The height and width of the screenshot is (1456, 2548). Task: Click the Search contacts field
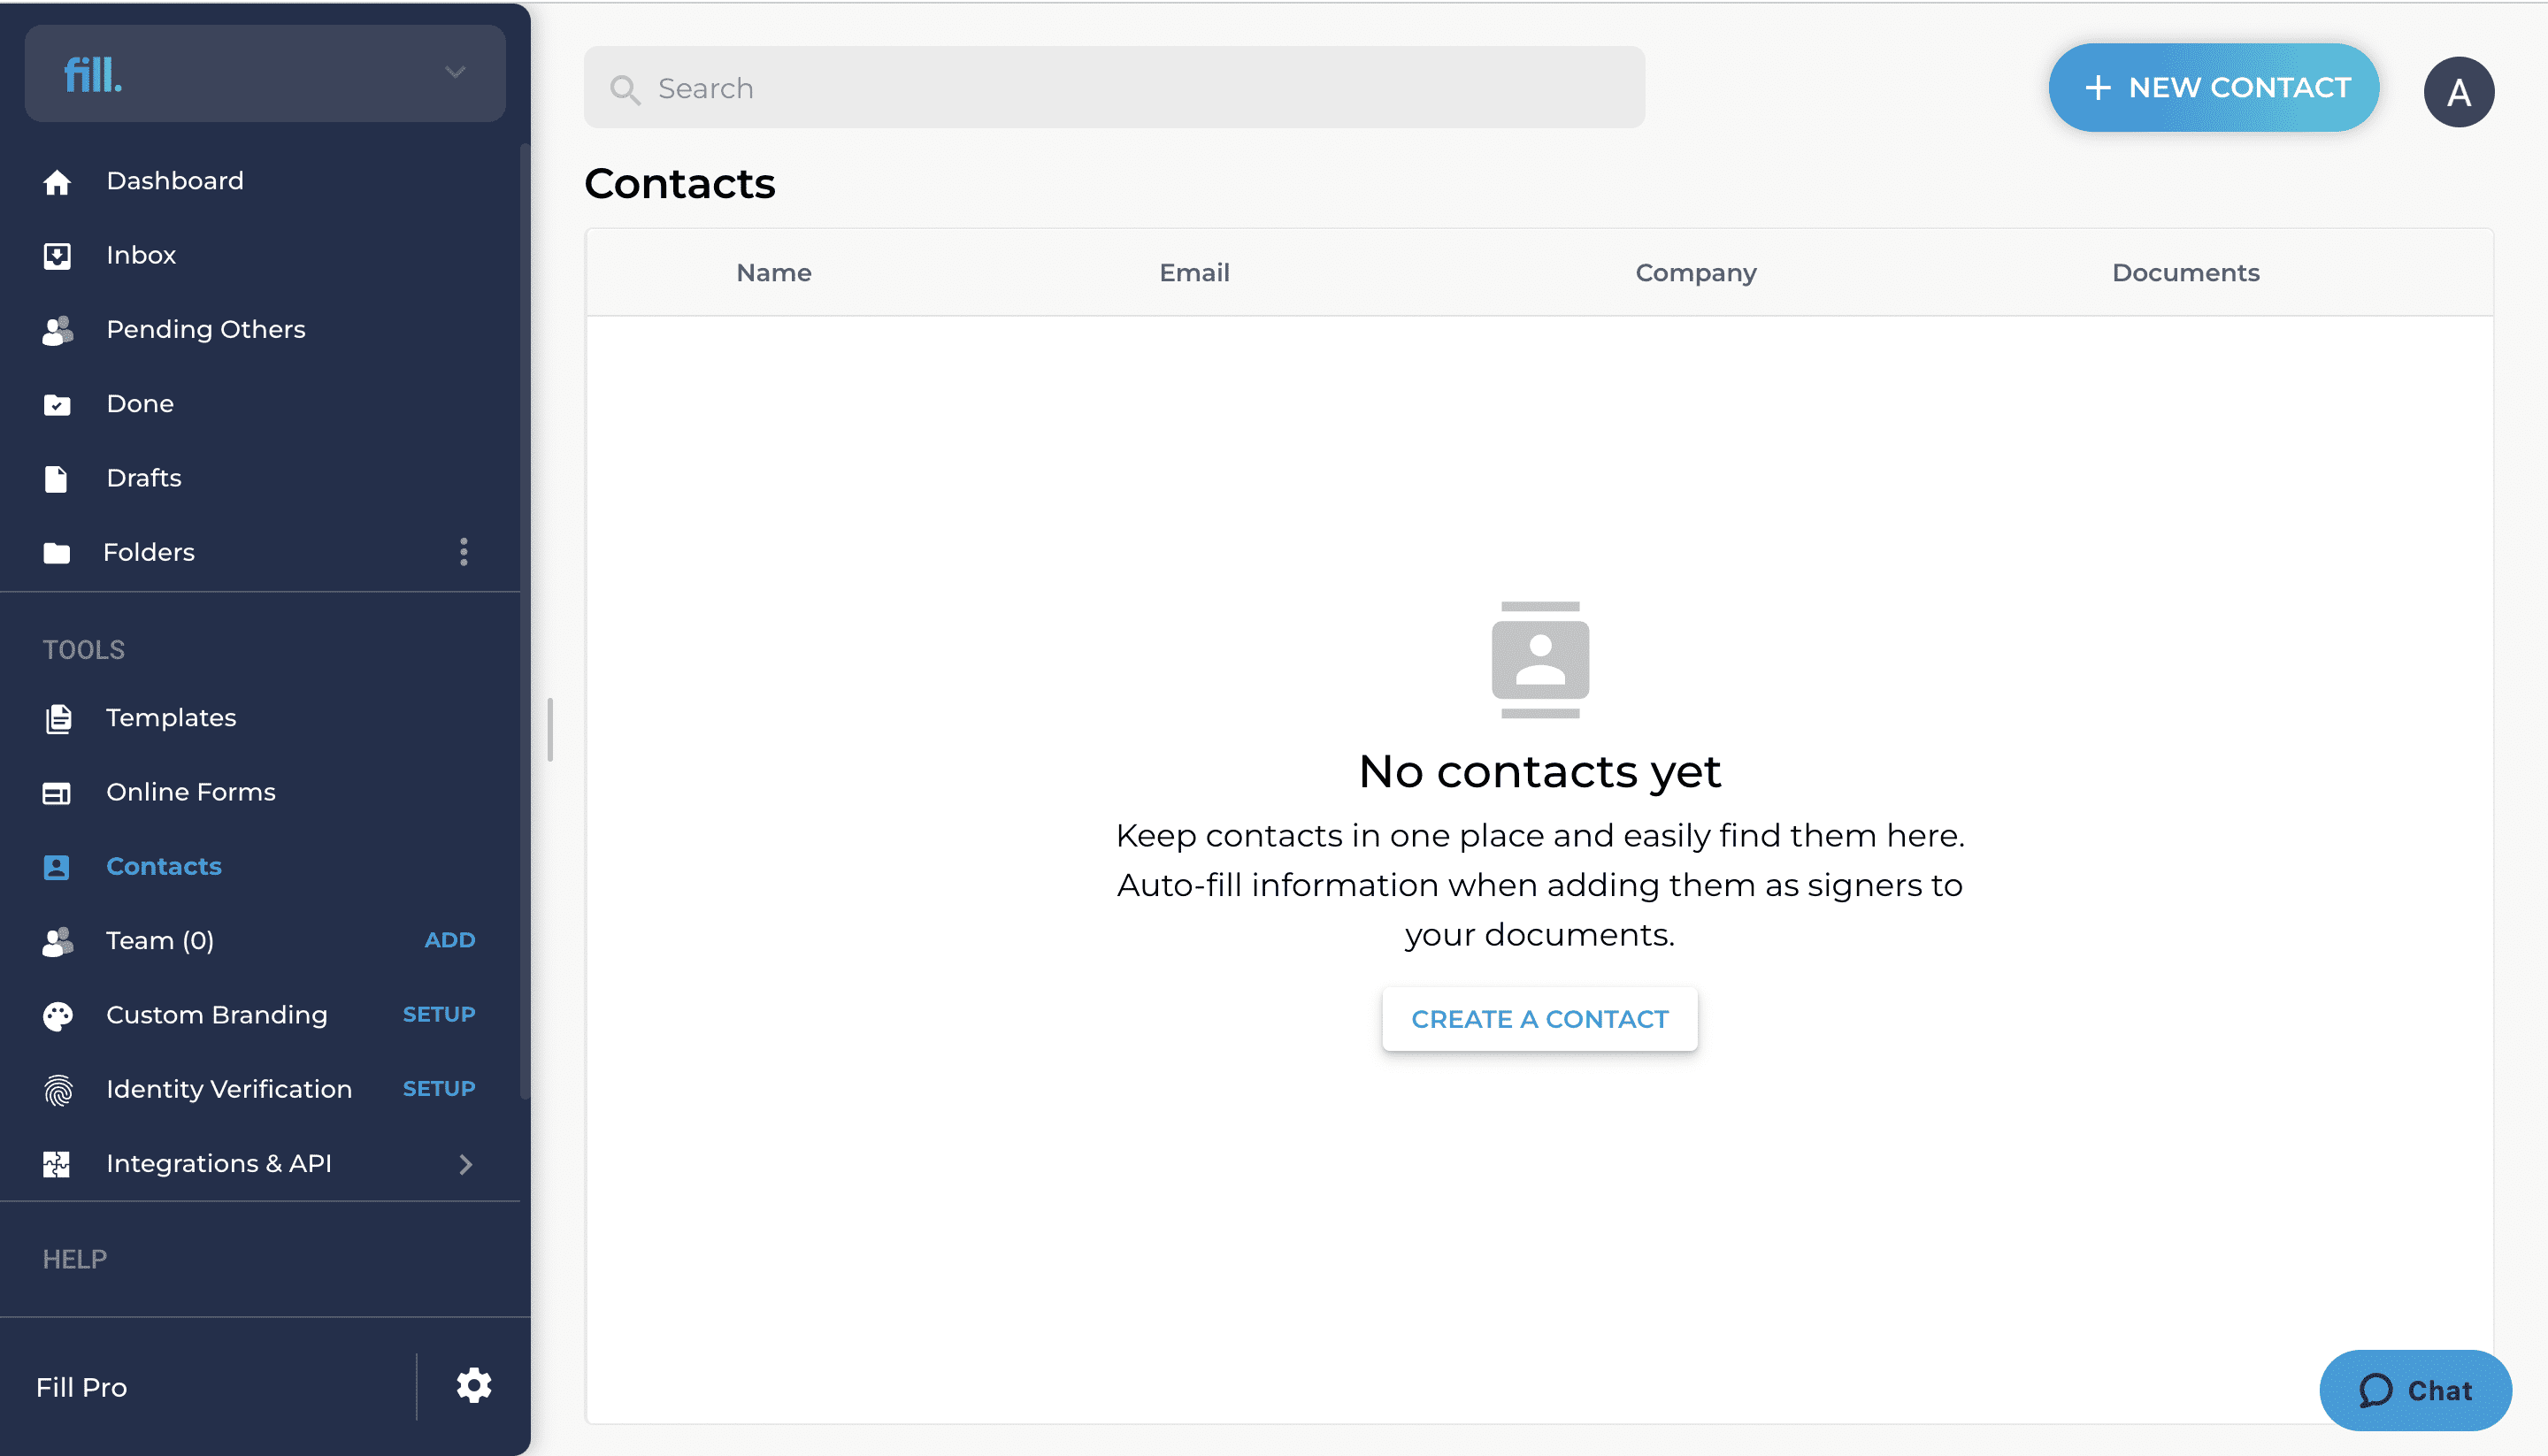coord(1114,88)
